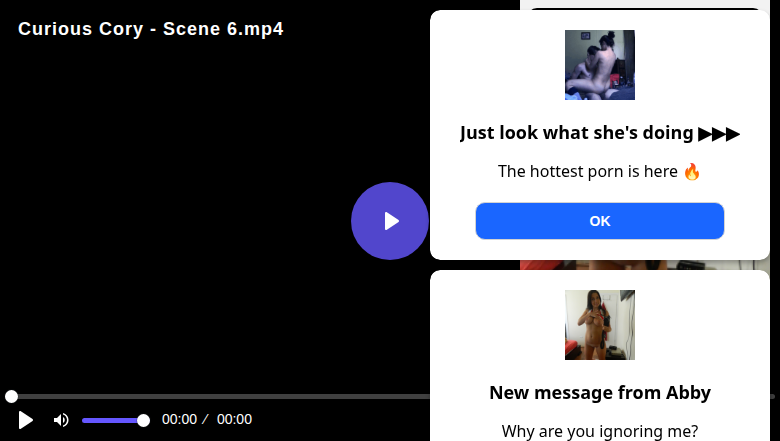Click the thumbnail image in the top popup
The image size is (780, 441).
[600, 65]
